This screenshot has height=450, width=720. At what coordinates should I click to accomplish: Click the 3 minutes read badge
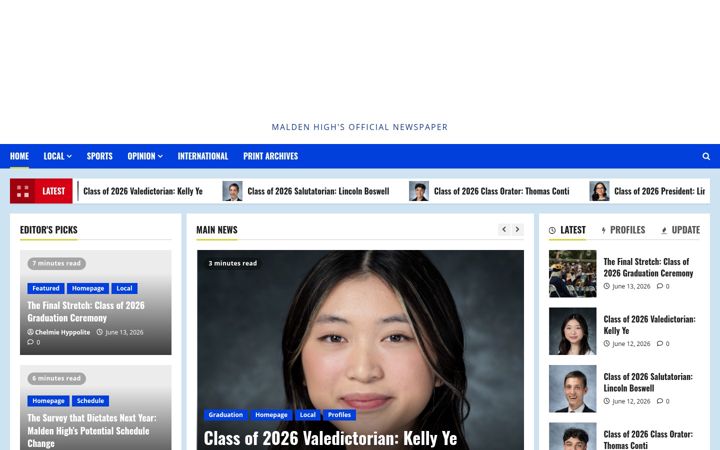click(x=233, y=263)
